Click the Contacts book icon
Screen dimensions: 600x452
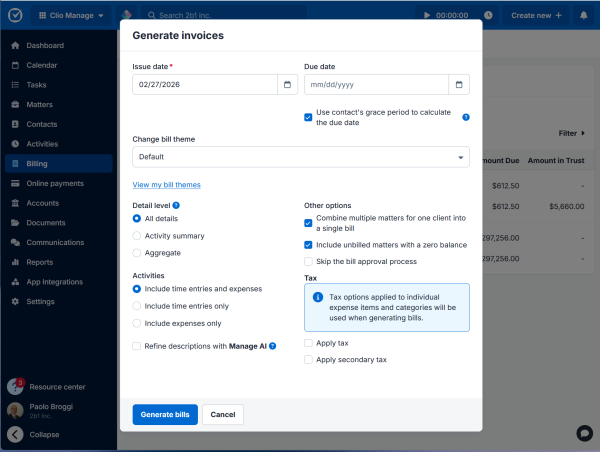pos(15,124)
